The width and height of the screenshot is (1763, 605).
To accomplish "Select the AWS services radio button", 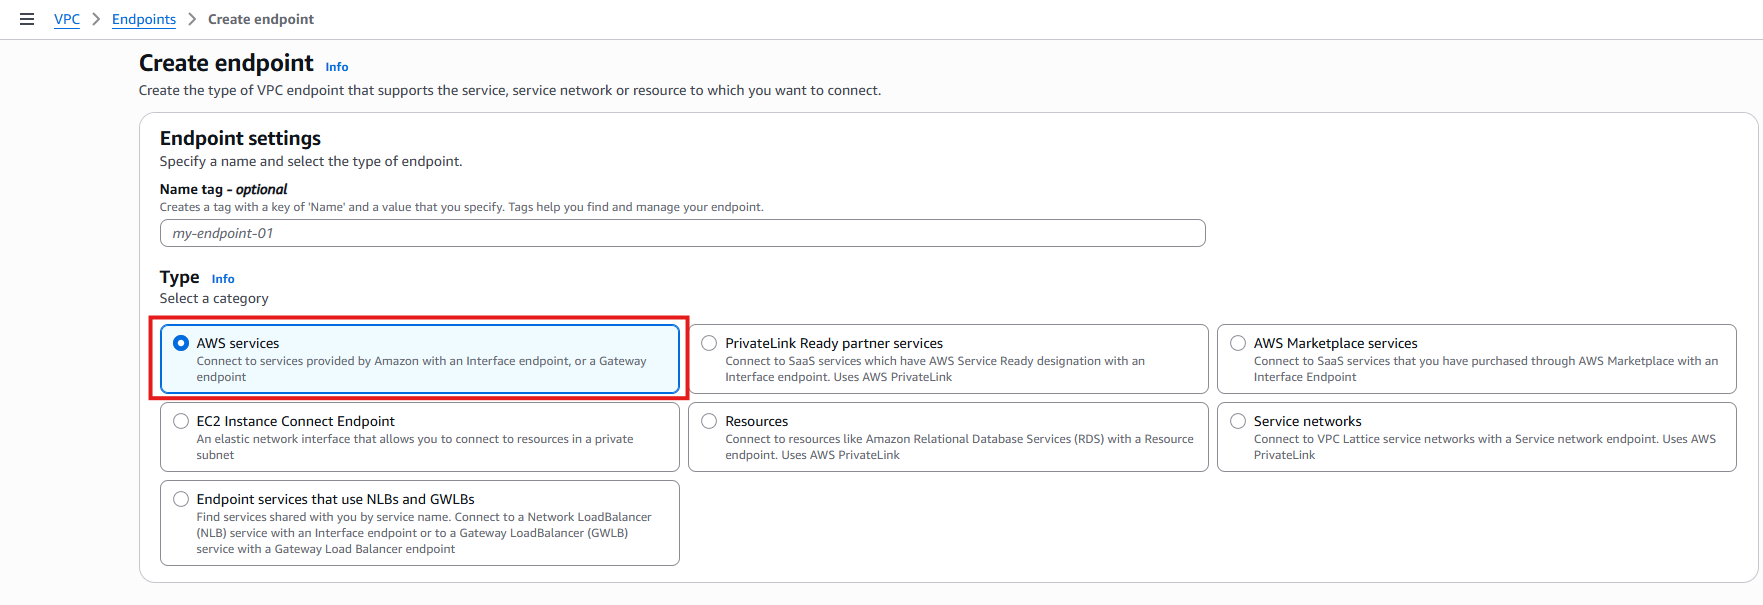I will [181, 343].
